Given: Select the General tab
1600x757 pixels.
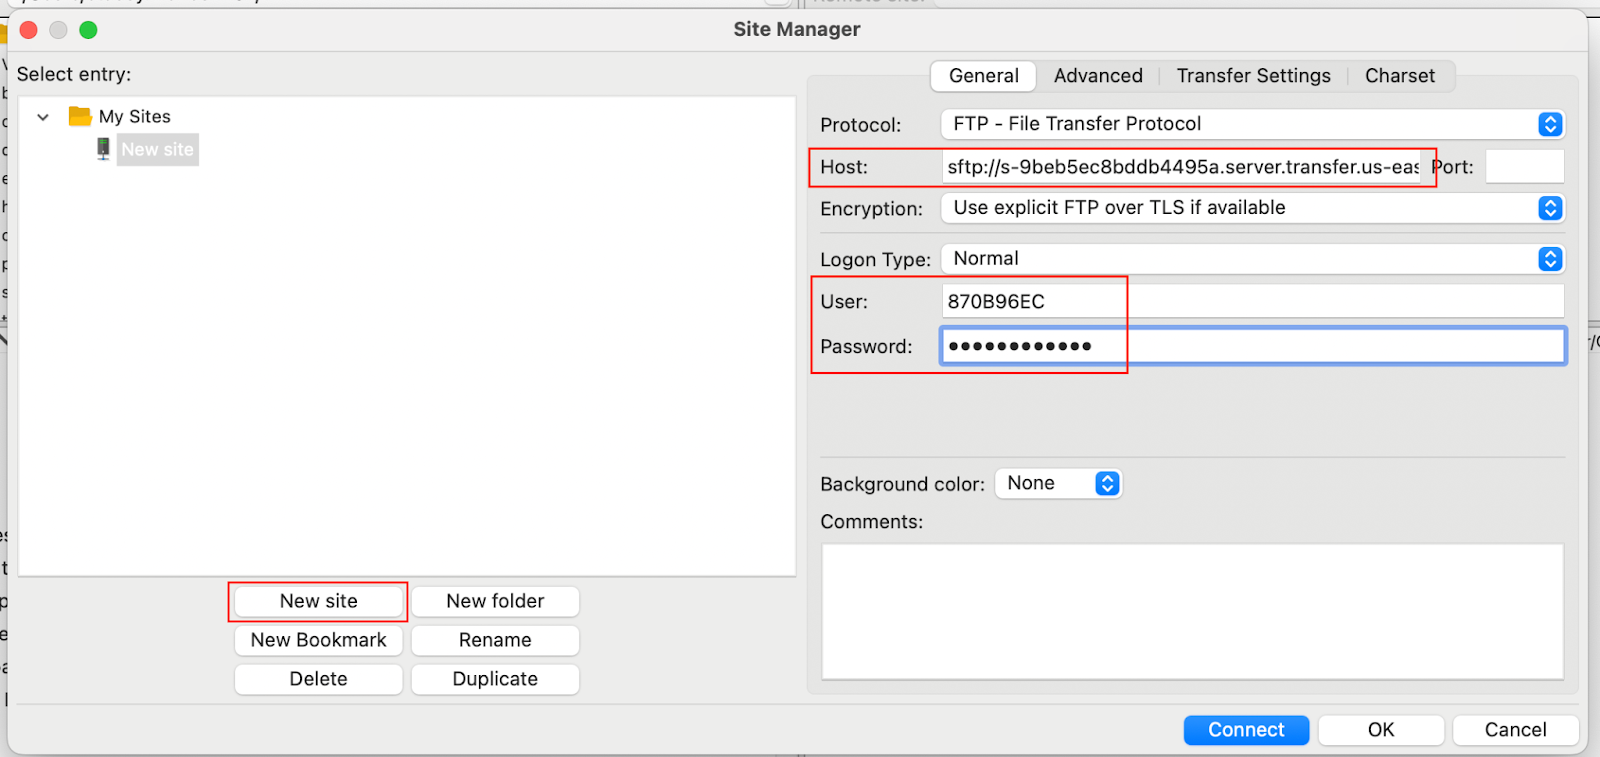Looking at the screenshot, I should pyautogui.click(x=983, y=76).
